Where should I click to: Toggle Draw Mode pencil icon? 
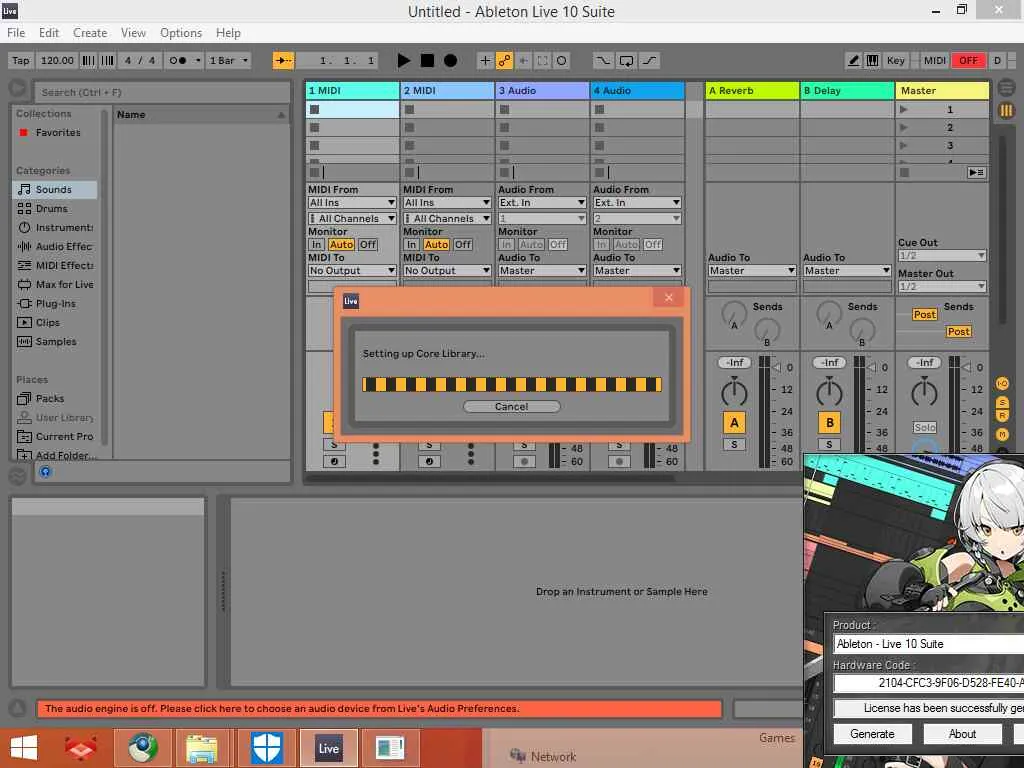click(x=854, y=61)
